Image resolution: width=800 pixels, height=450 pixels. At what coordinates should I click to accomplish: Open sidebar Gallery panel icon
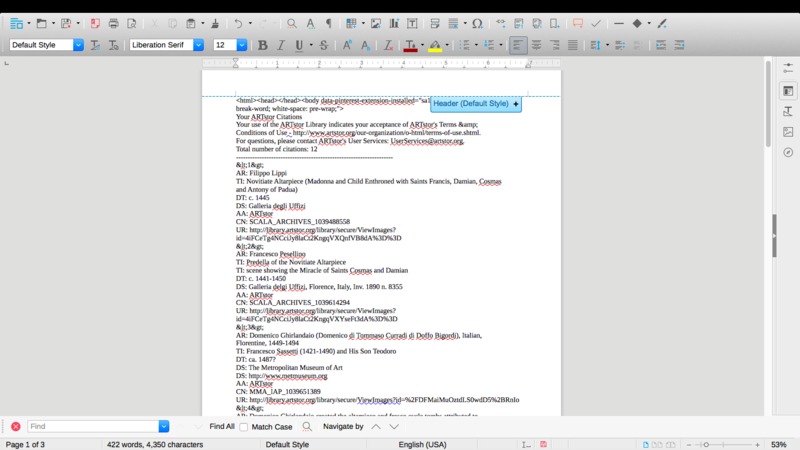pos(788,132)
